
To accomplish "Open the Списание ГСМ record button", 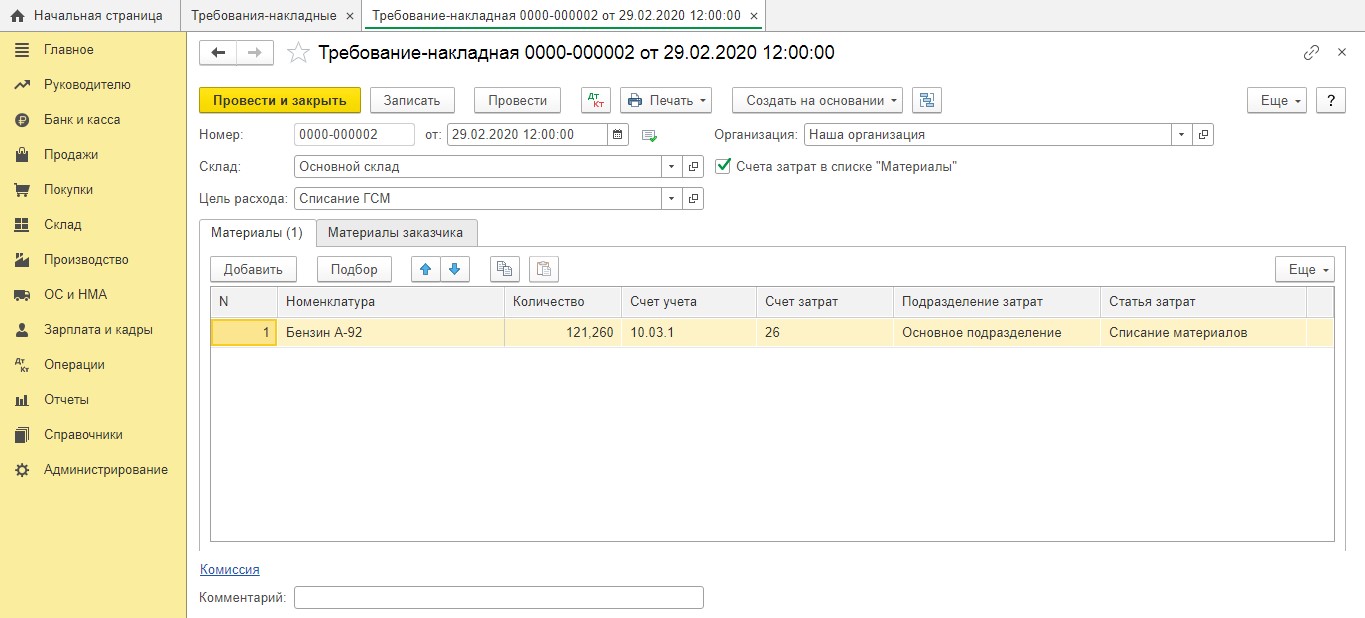I will [694, 199].
